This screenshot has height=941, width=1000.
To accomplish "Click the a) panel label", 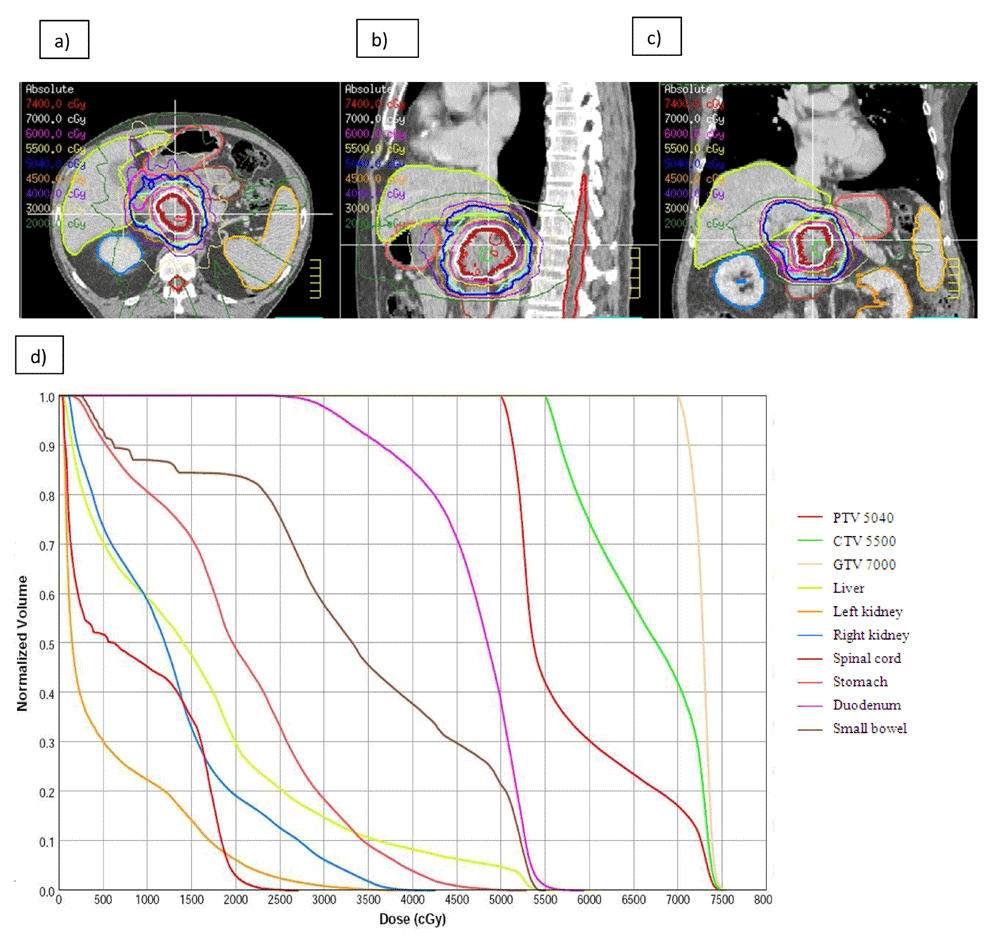I will [64, 40].
